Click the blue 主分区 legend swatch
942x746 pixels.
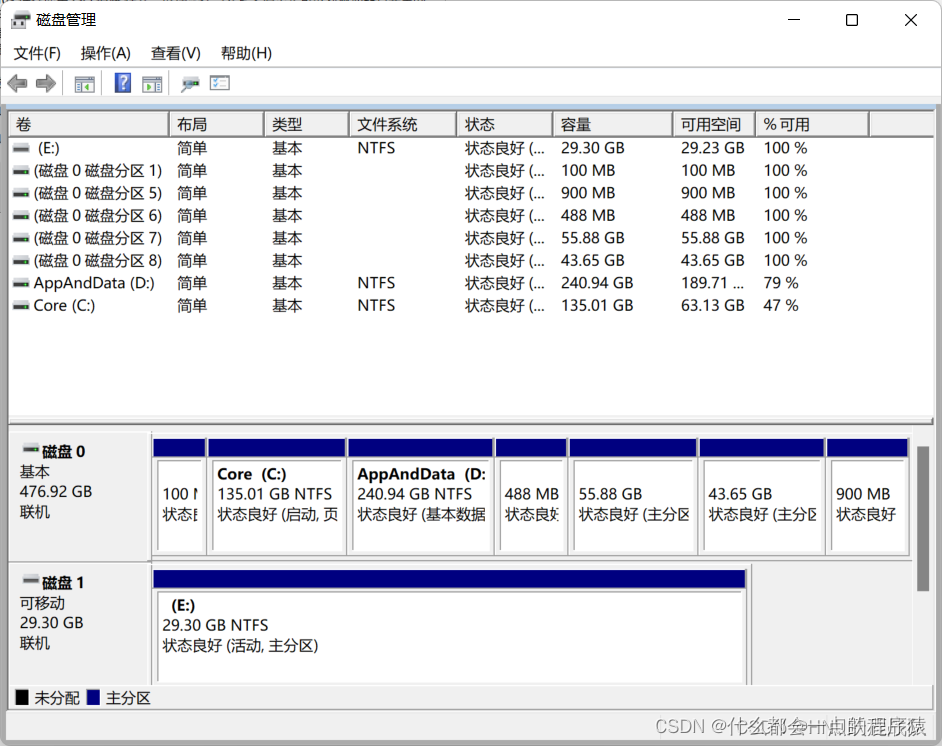(93, 697)
